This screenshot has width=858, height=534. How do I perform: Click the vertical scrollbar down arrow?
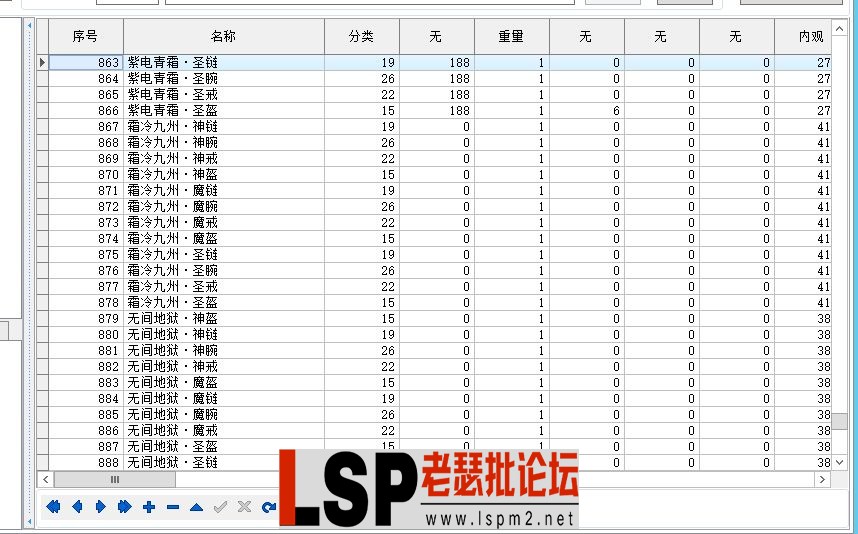pos(839,462)
